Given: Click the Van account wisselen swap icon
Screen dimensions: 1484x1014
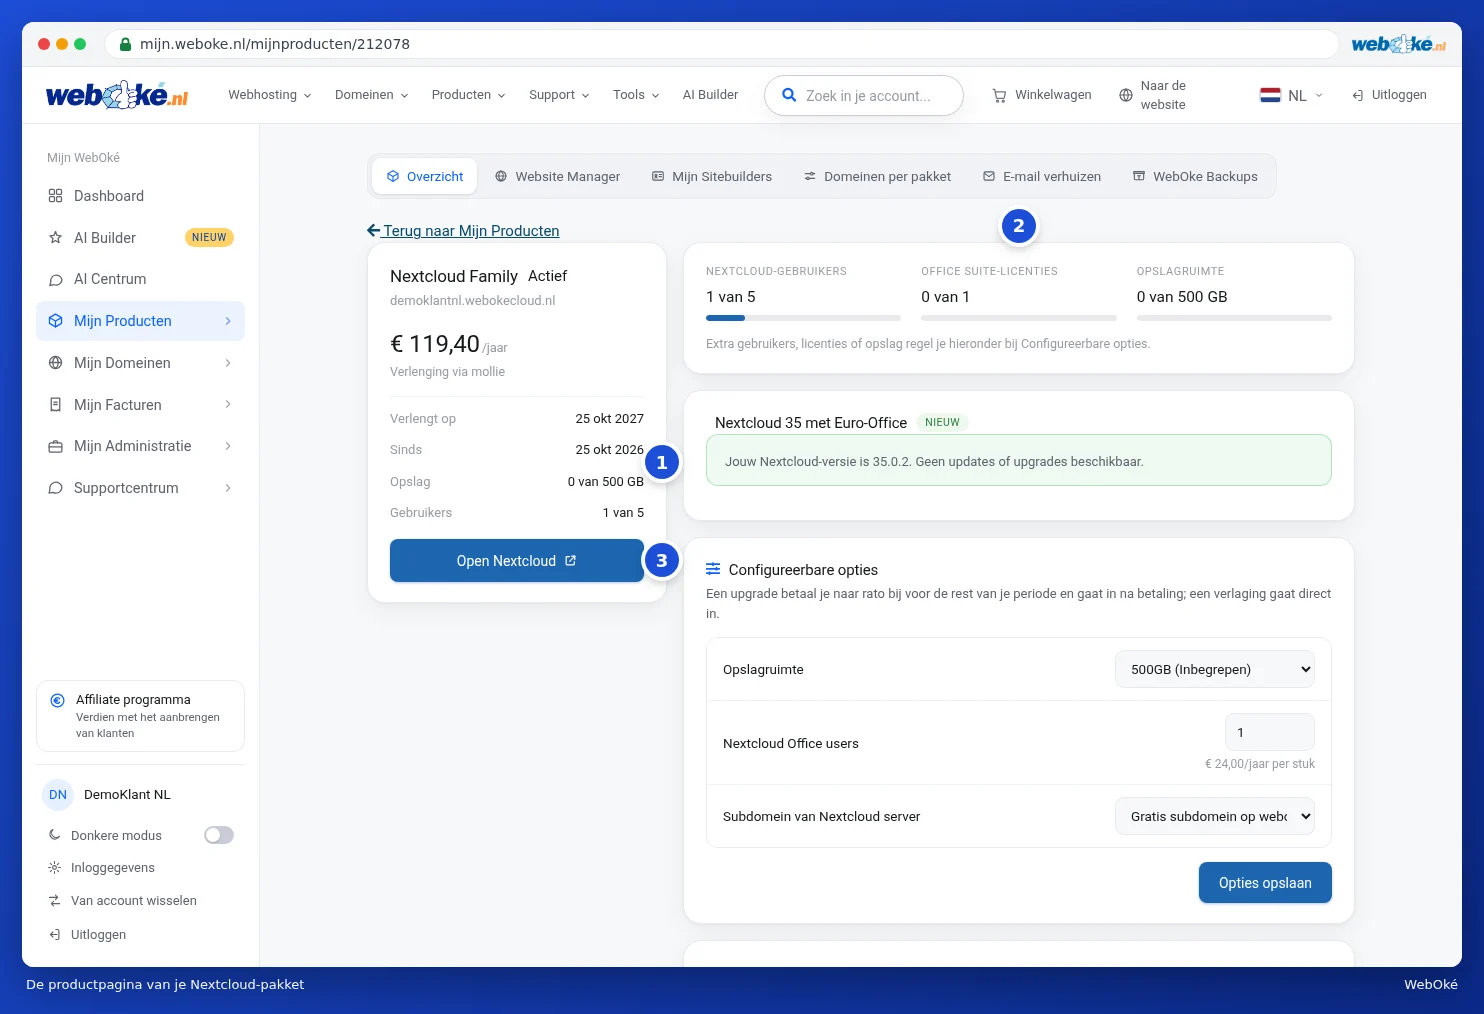Looking at the screenshot, I should (55, 901).
